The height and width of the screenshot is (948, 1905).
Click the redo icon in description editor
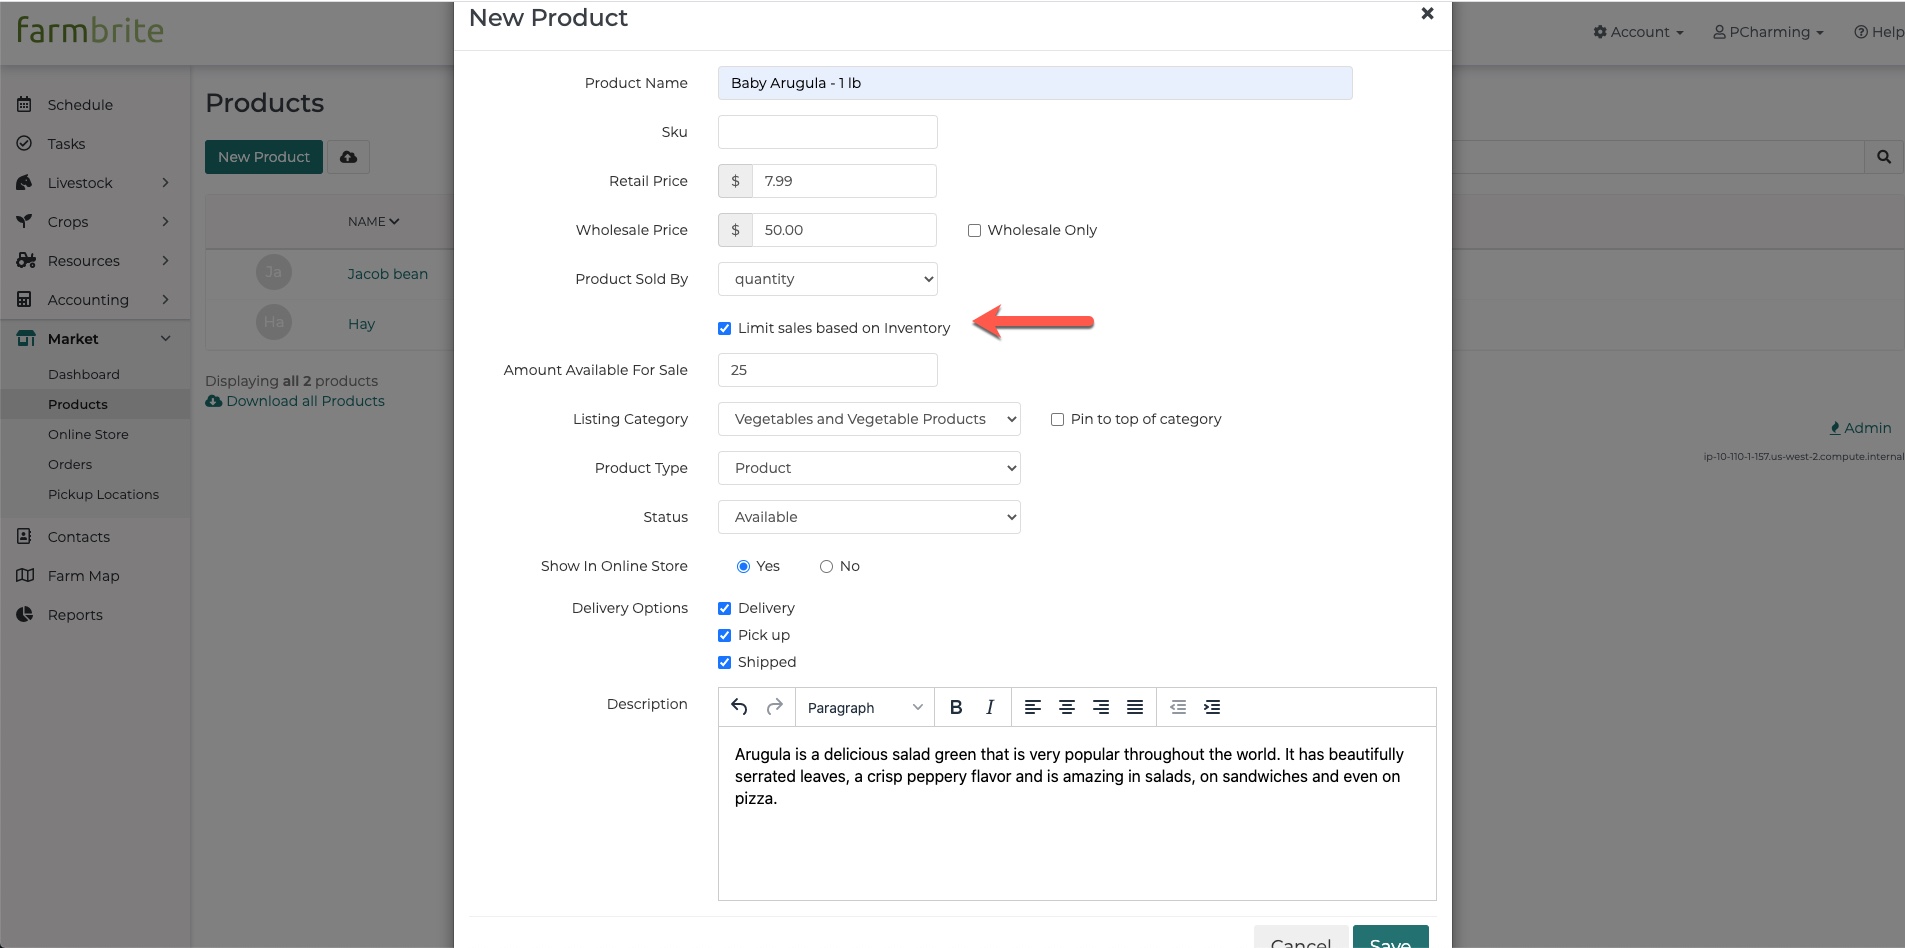(x=774, y=707)
